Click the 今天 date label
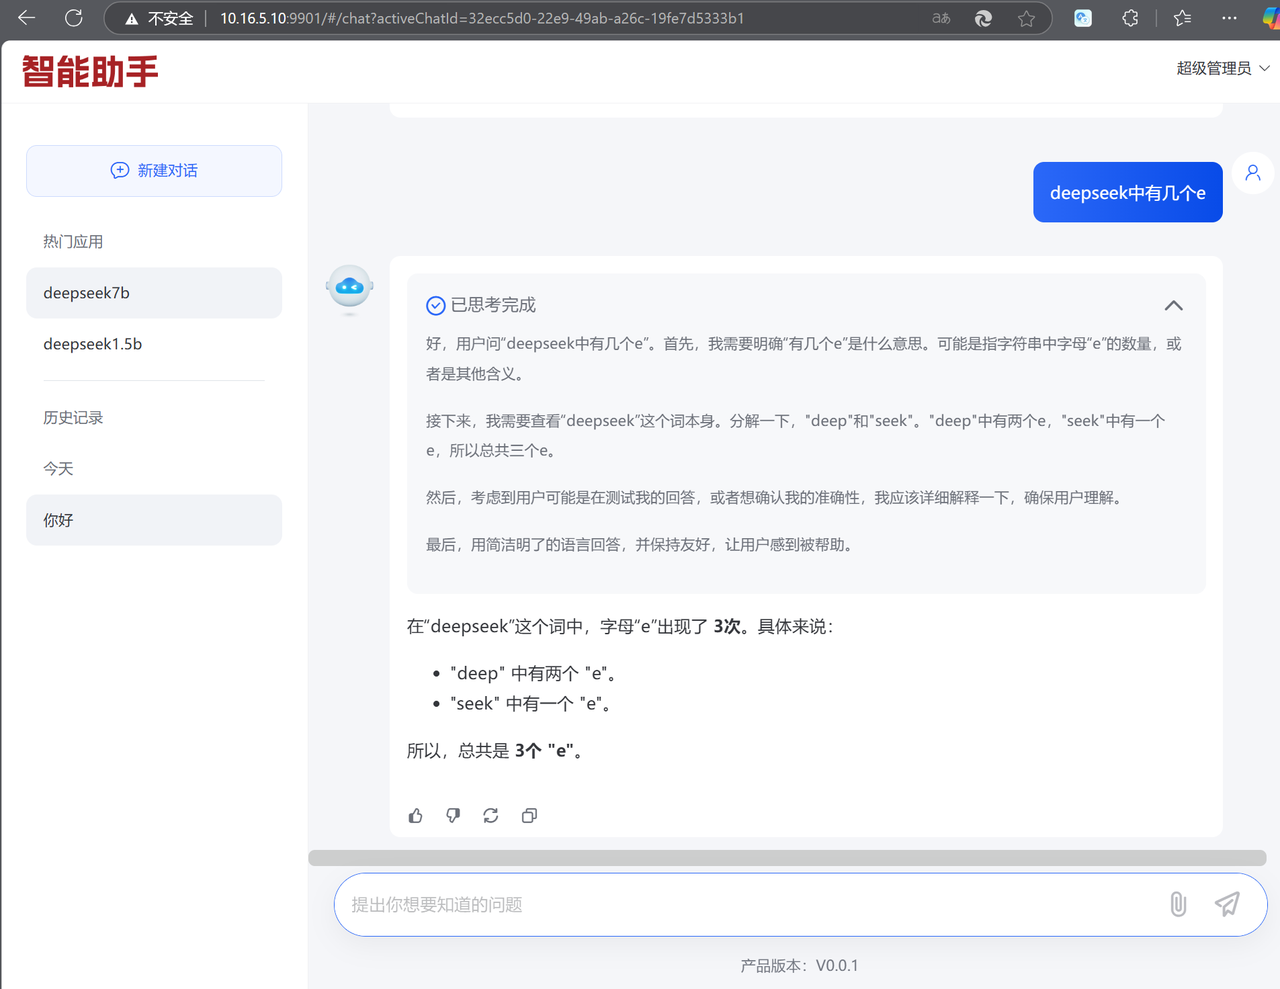 [x=58, y=469]
